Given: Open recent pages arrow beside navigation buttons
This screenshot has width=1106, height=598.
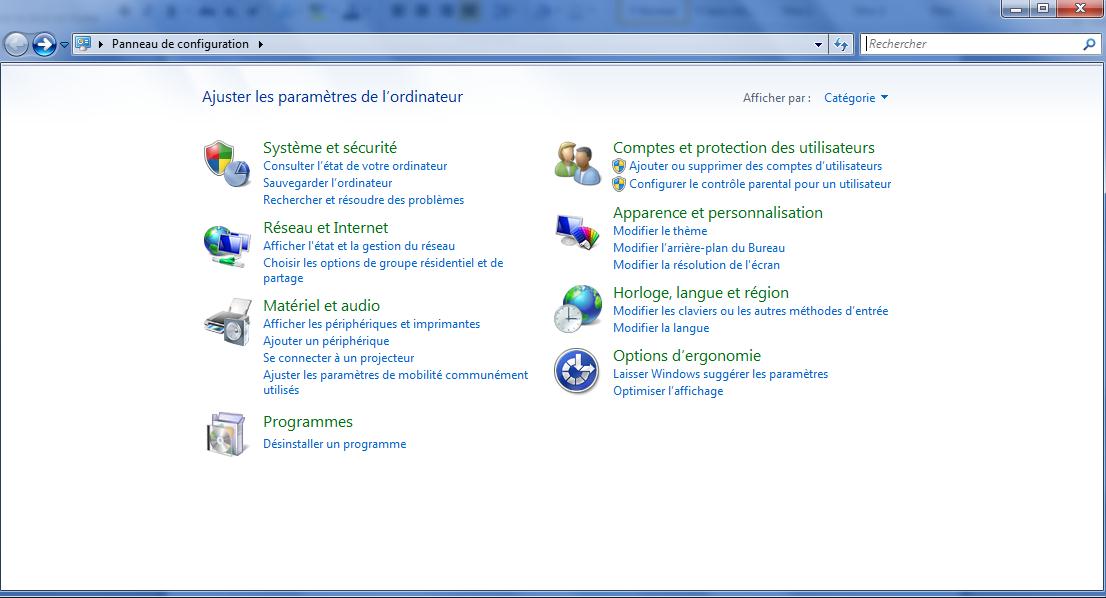Looking at the screenshot, I should click(x=65, y=45).
